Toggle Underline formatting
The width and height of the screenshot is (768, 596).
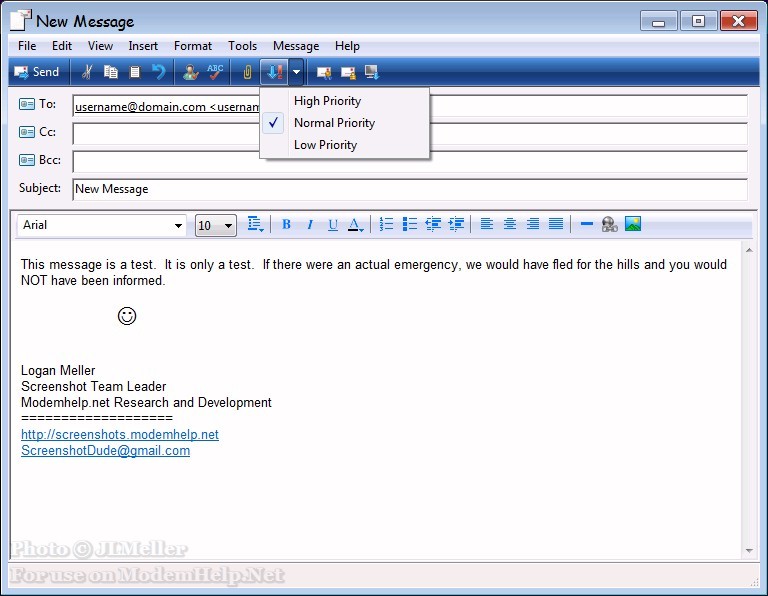pos(333,225)
